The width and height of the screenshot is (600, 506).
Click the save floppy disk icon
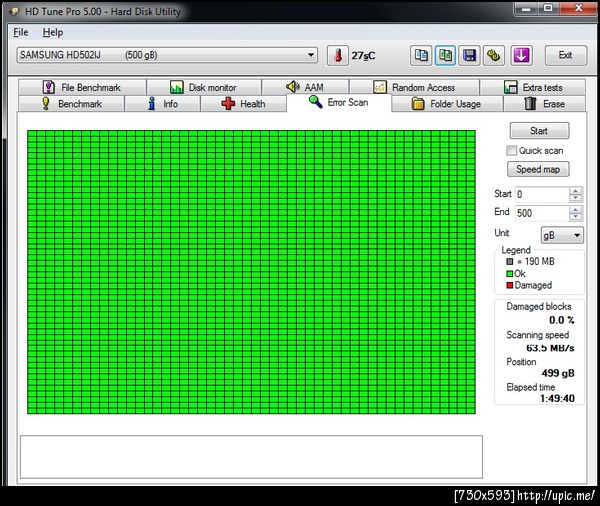(469, 55)
